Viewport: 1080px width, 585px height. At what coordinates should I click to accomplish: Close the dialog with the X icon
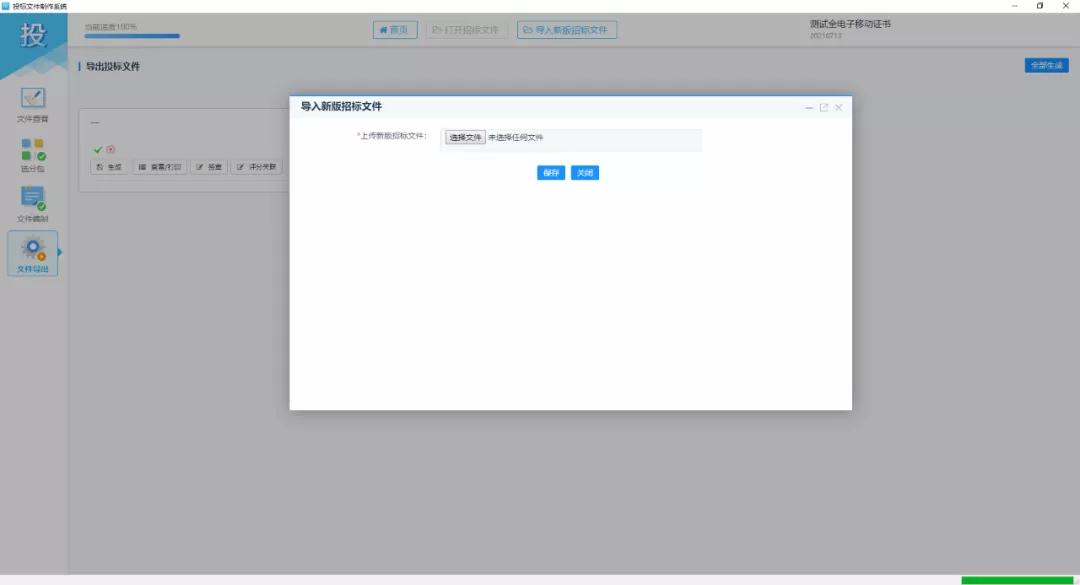839,107
